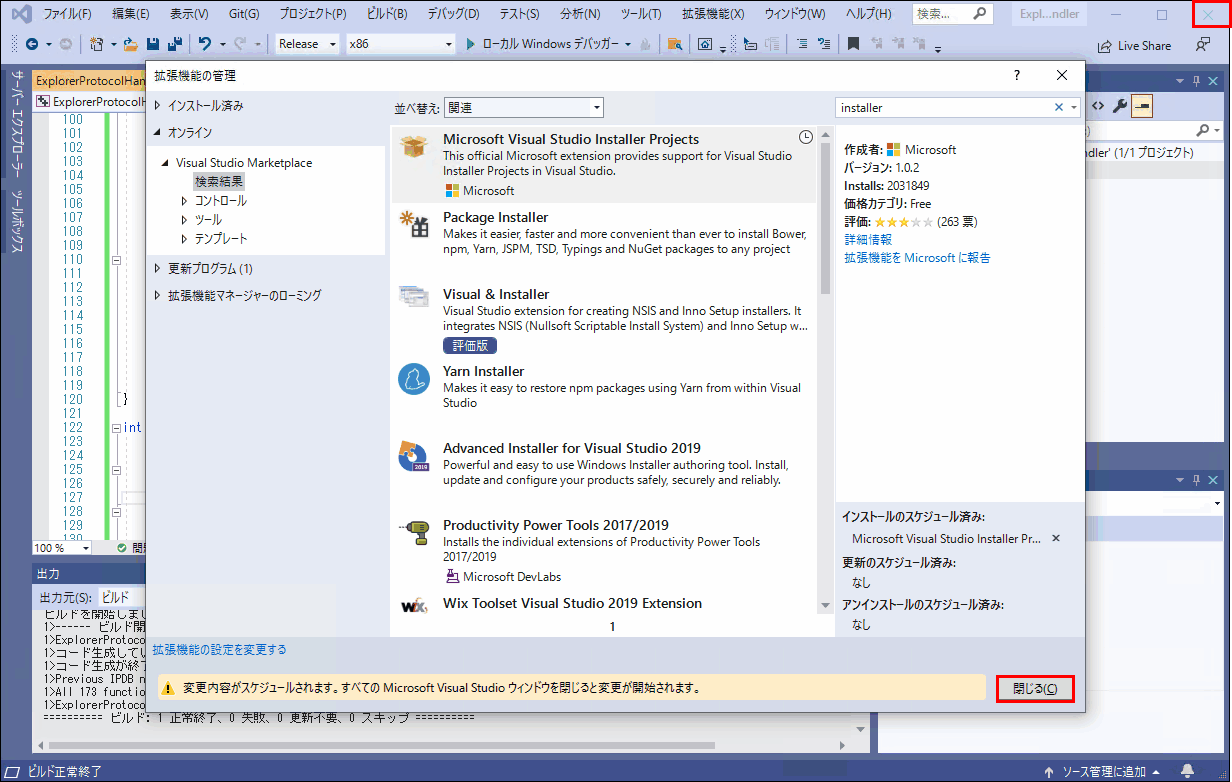This screenshot has height=782, width=1232.
Task: Click the Yarn Installer extension icon
Action: pyautogui.click(x=414, y=379)
